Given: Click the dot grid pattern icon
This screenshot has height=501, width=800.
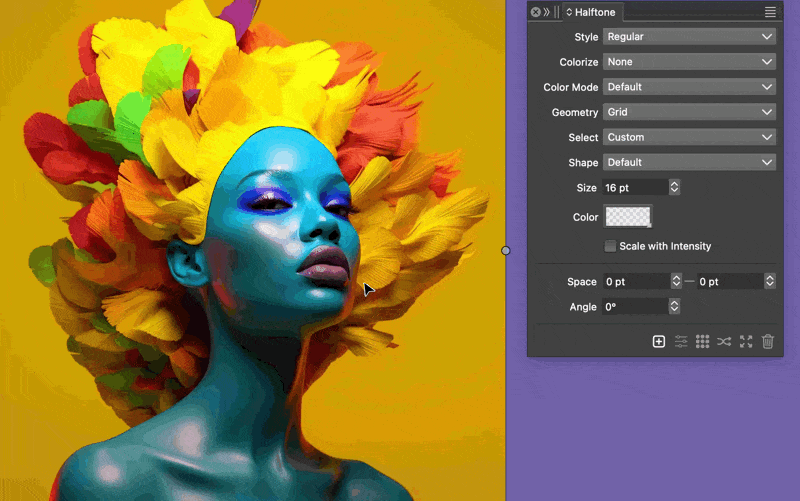Looking at the screenshot, I should click(703, 342).
